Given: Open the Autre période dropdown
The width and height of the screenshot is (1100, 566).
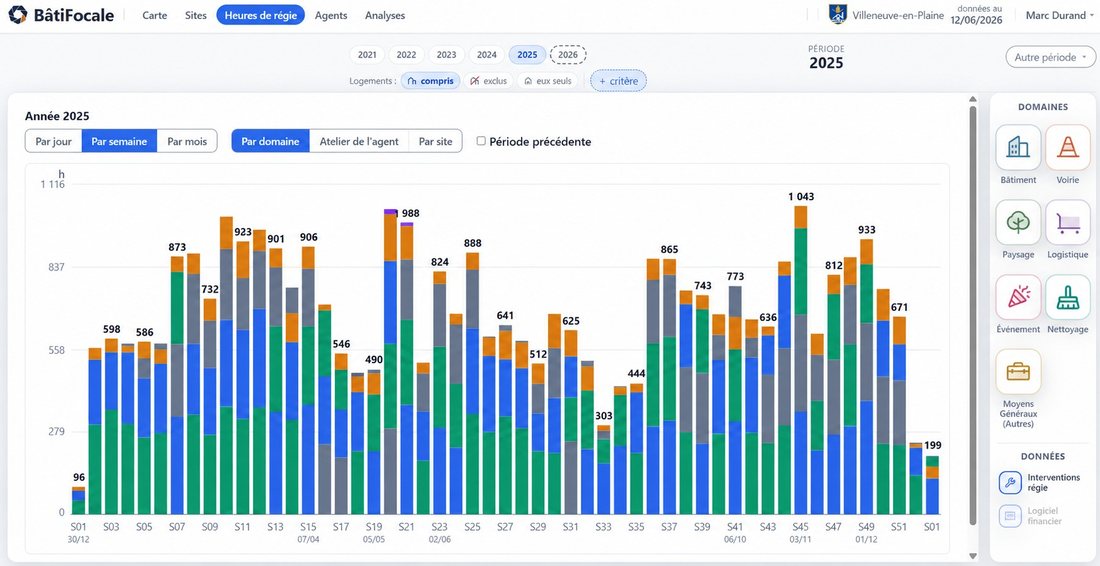Looking at the screenshot, I should [x=1050, y=58].
